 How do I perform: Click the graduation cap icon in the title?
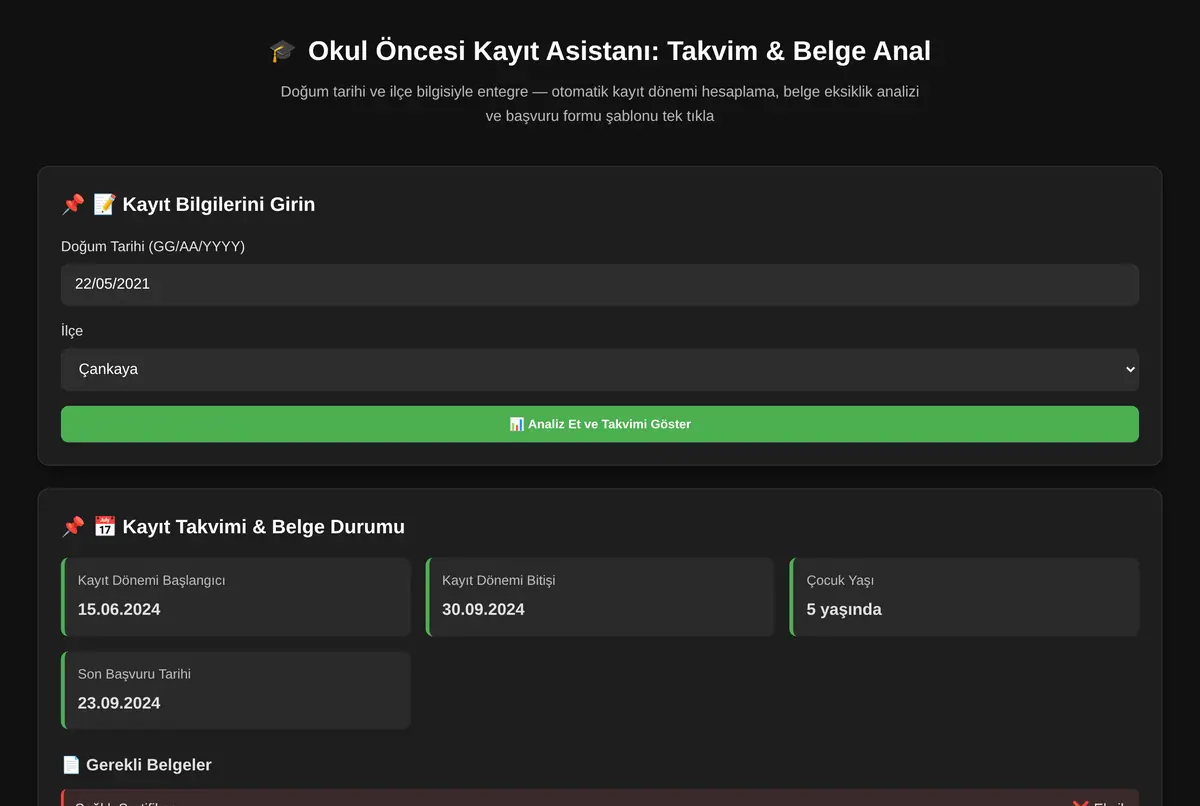click(x=283, y=50)
